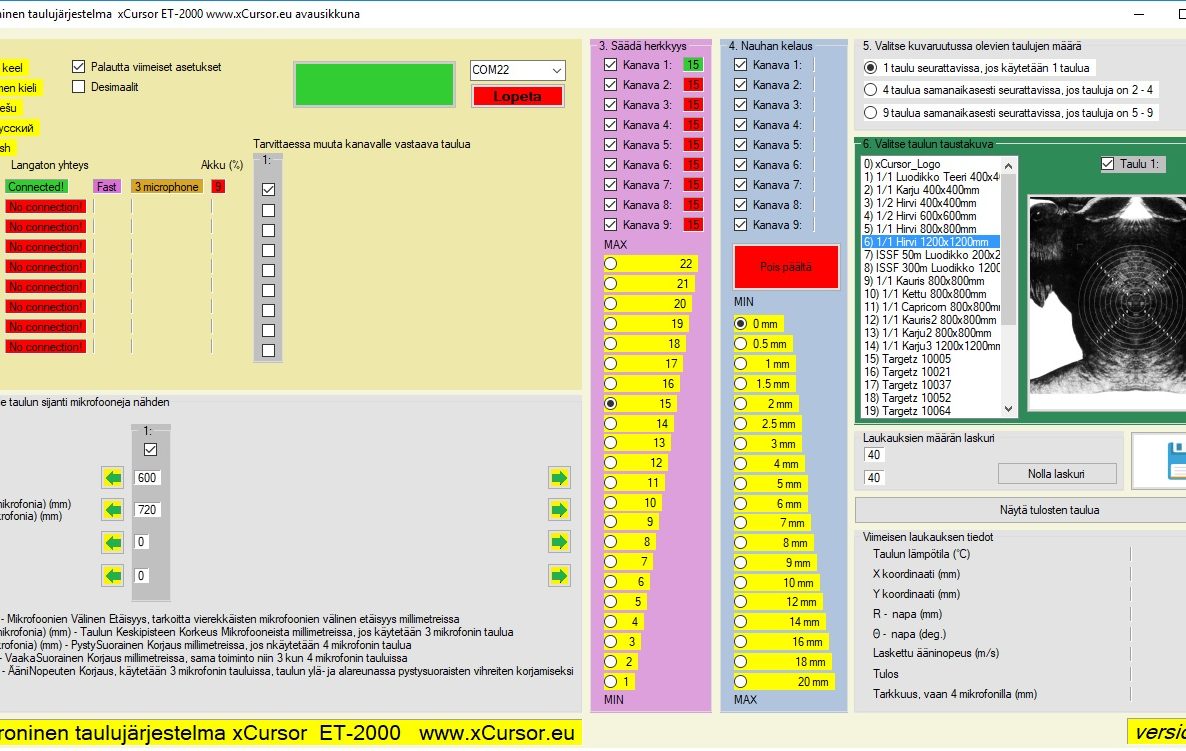Select the 1 taulu seurattavissa option
The image size is (1186, 751).
pyautogui.click(x=870, y=67)
